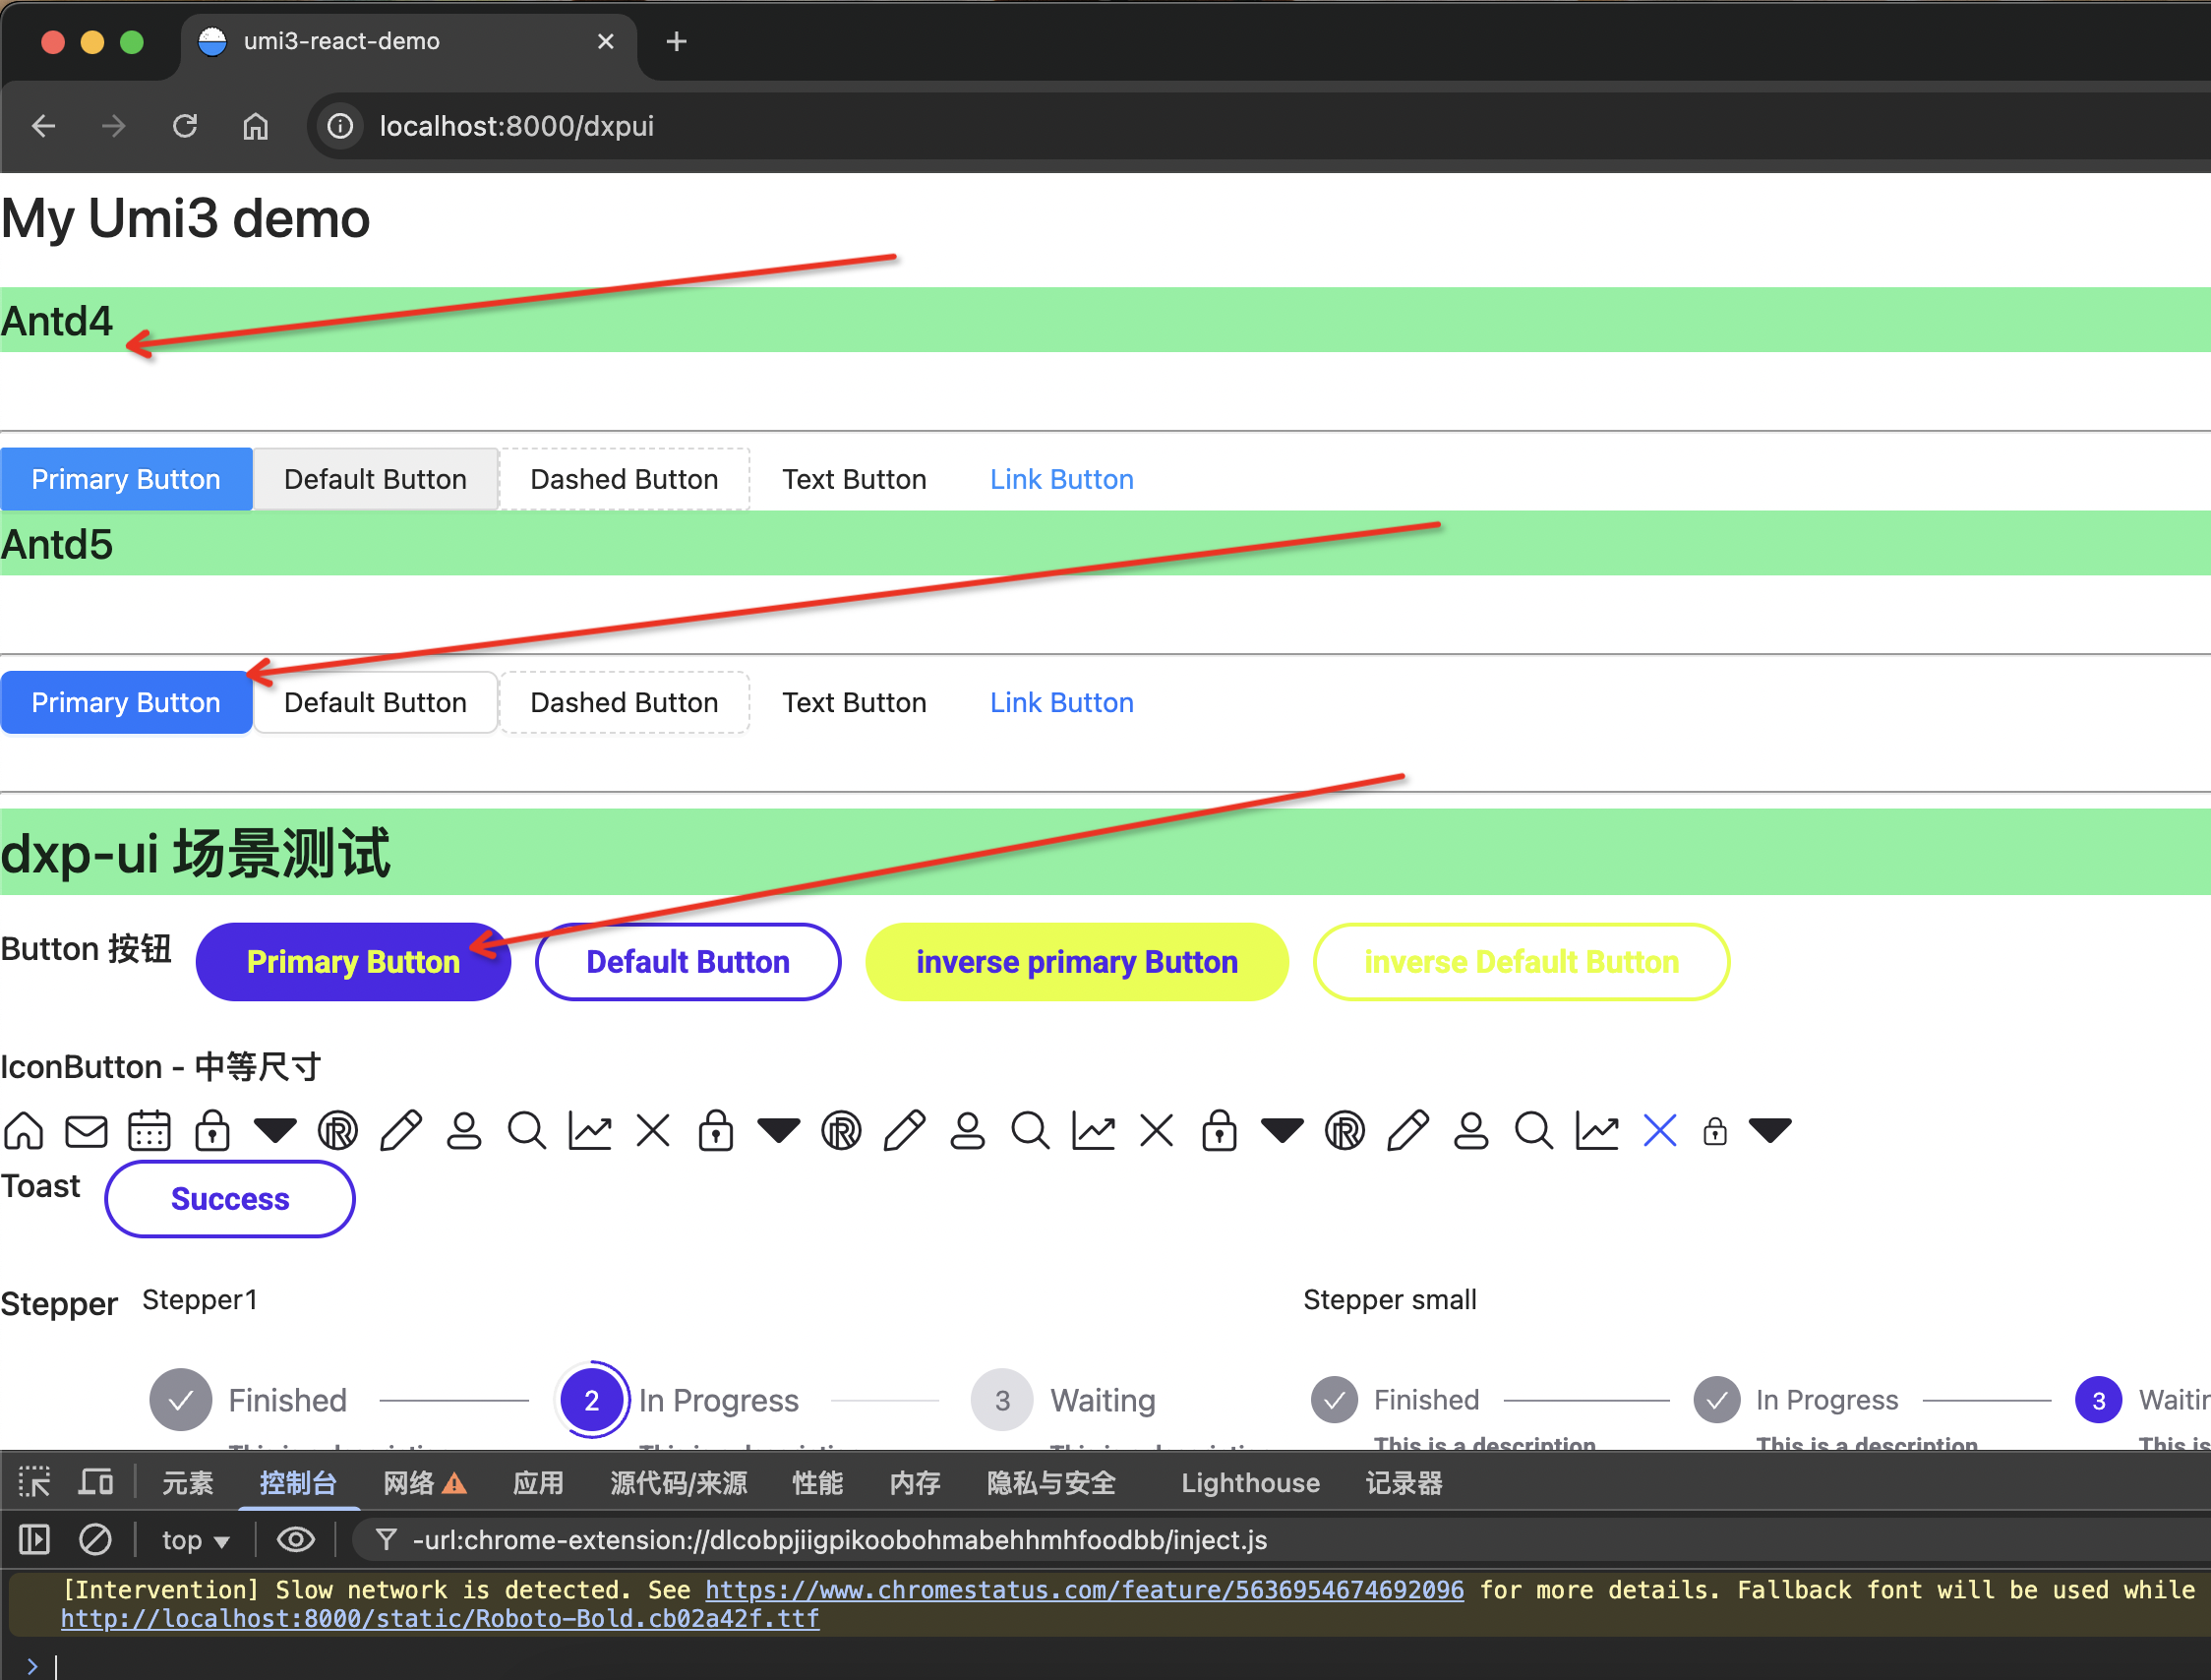Click the inverse primary Button
The height and width of the screenshot is (1680, 2211).
1075,961
